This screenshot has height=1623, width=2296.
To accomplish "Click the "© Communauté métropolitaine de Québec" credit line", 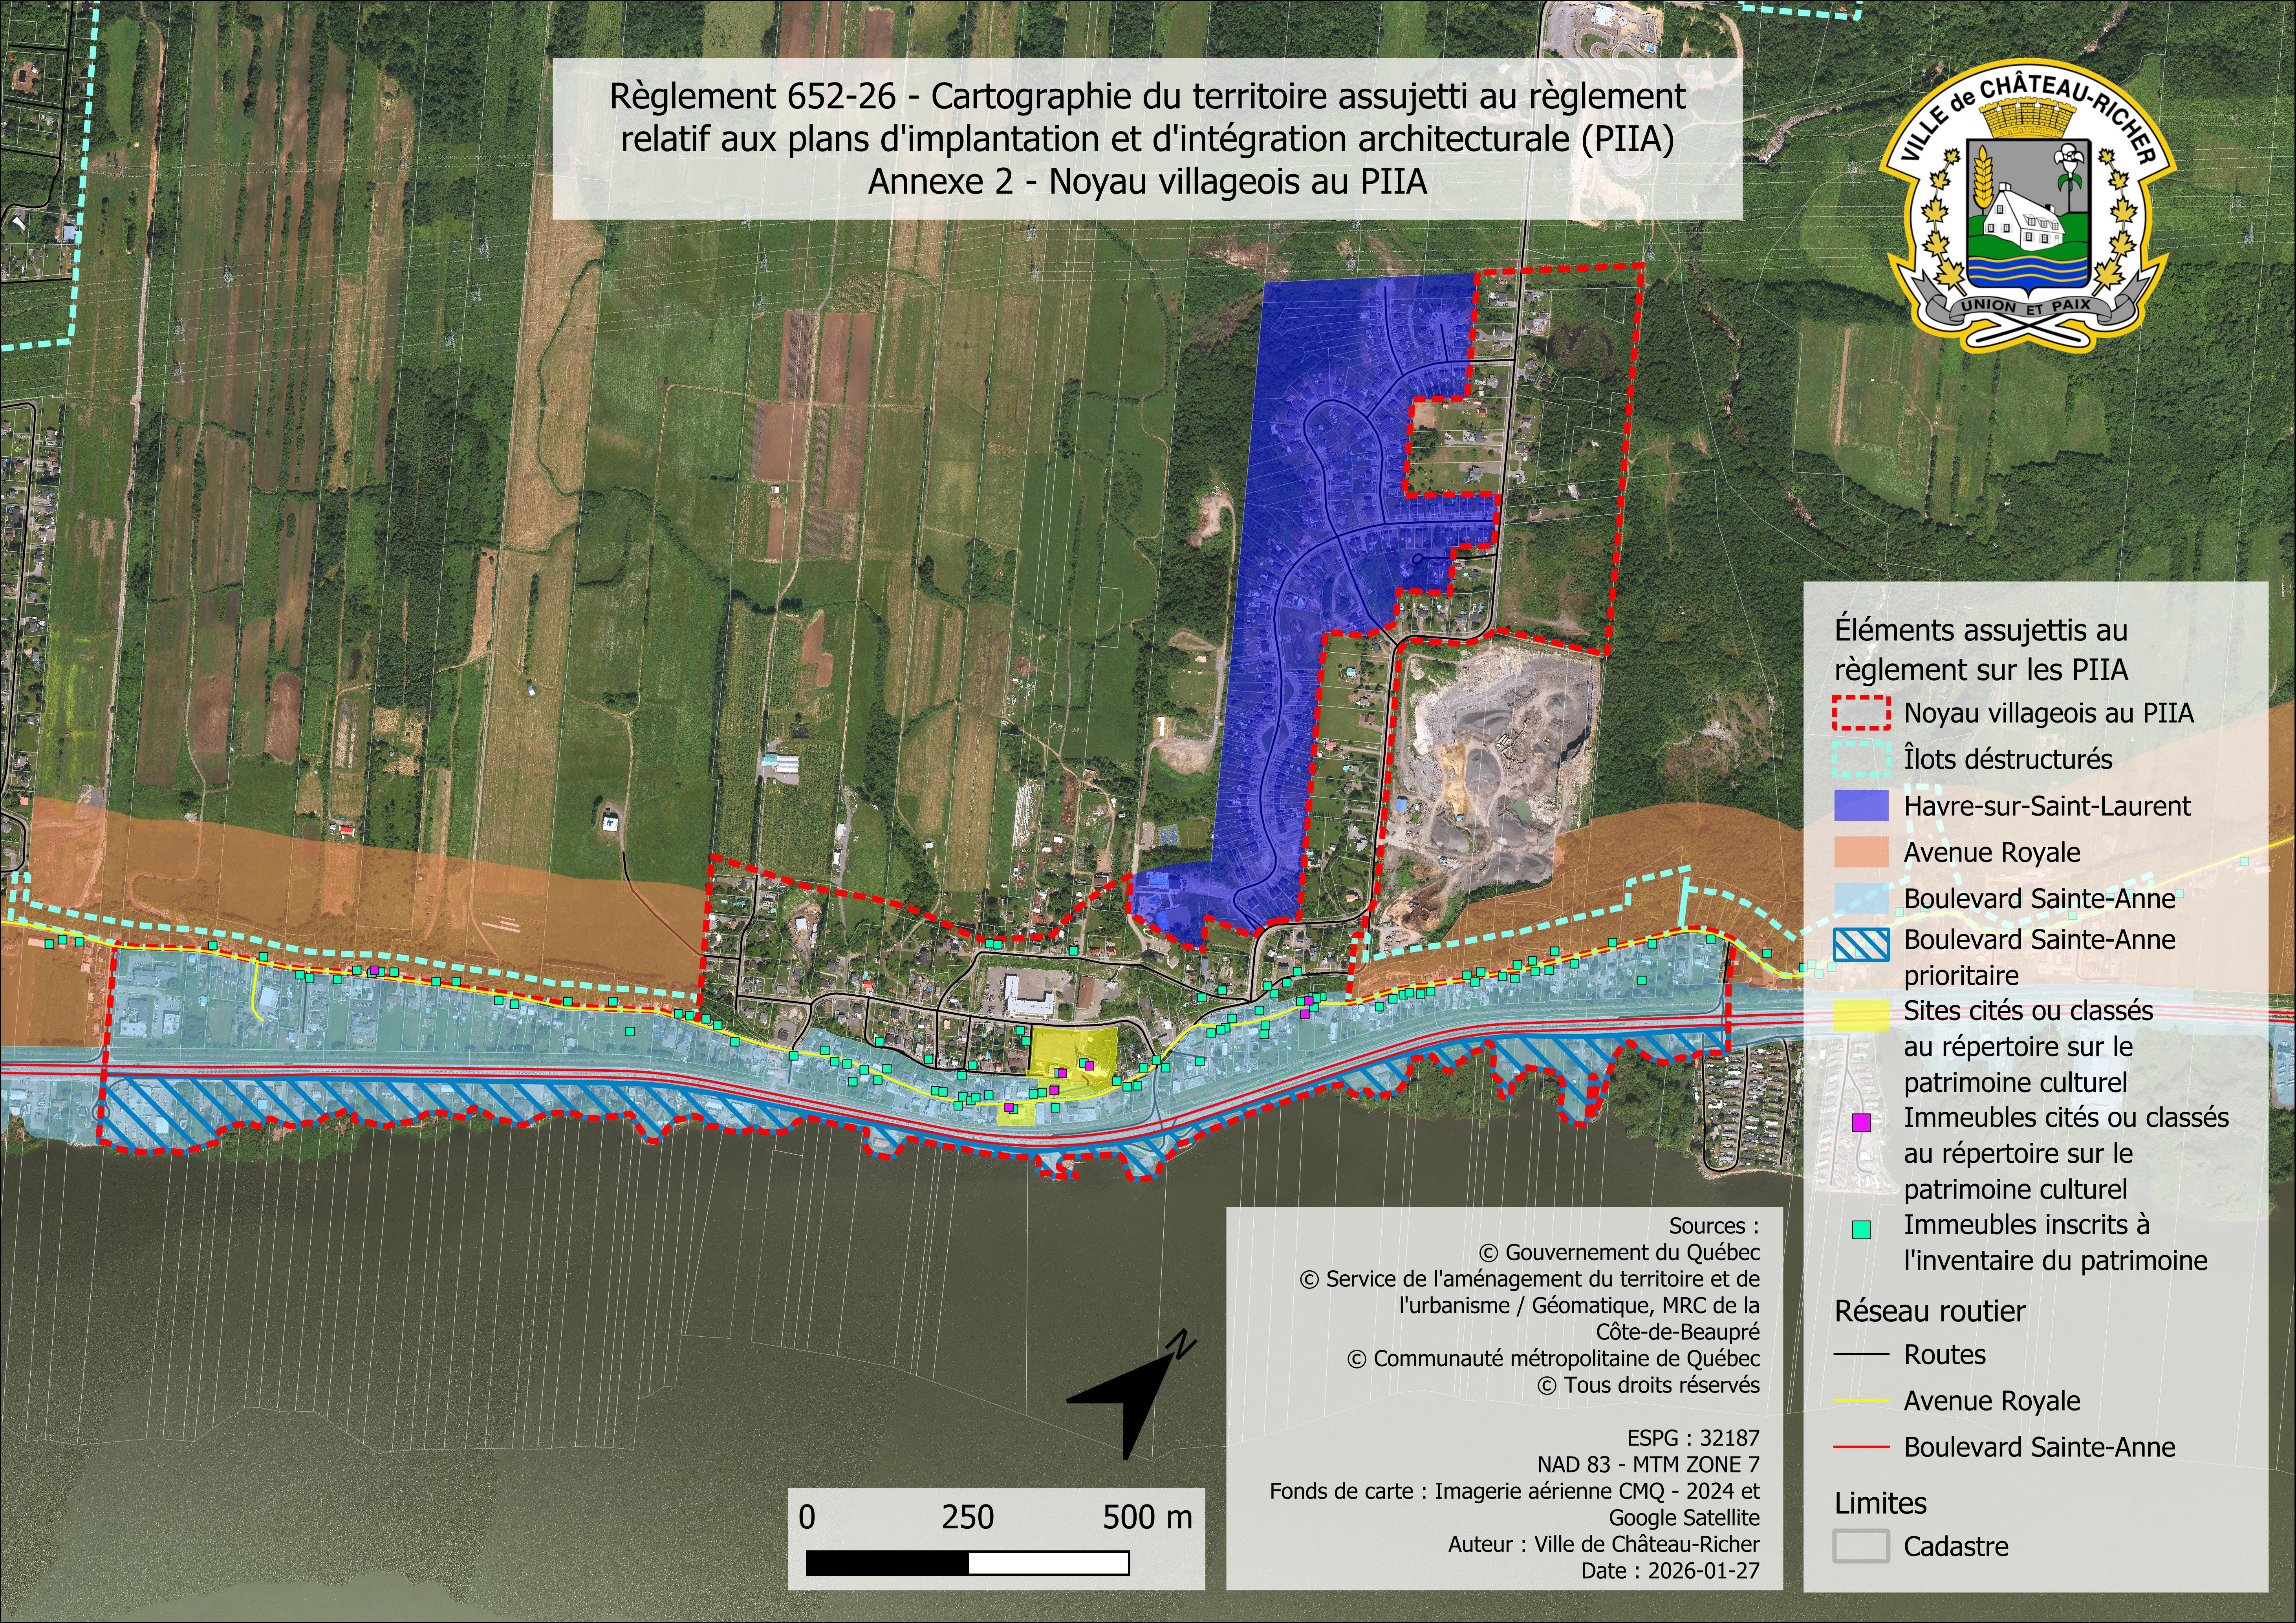I will click(1553, 1359).
